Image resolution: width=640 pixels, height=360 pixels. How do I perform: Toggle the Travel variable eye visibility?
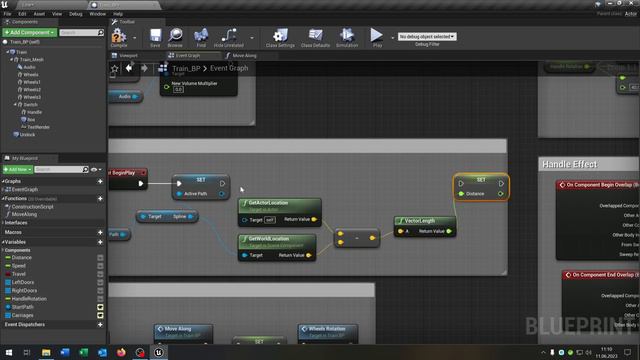click(100, 274)
